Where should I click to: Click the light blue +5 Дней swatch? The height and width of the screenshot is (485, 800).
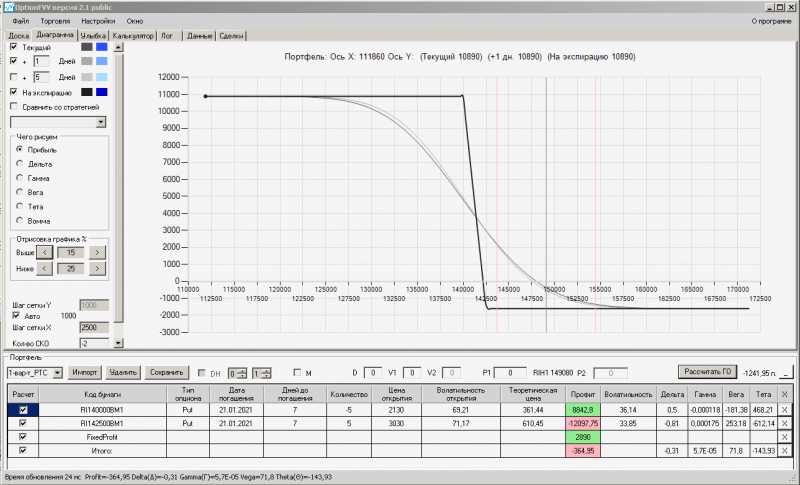click(102, 77)
